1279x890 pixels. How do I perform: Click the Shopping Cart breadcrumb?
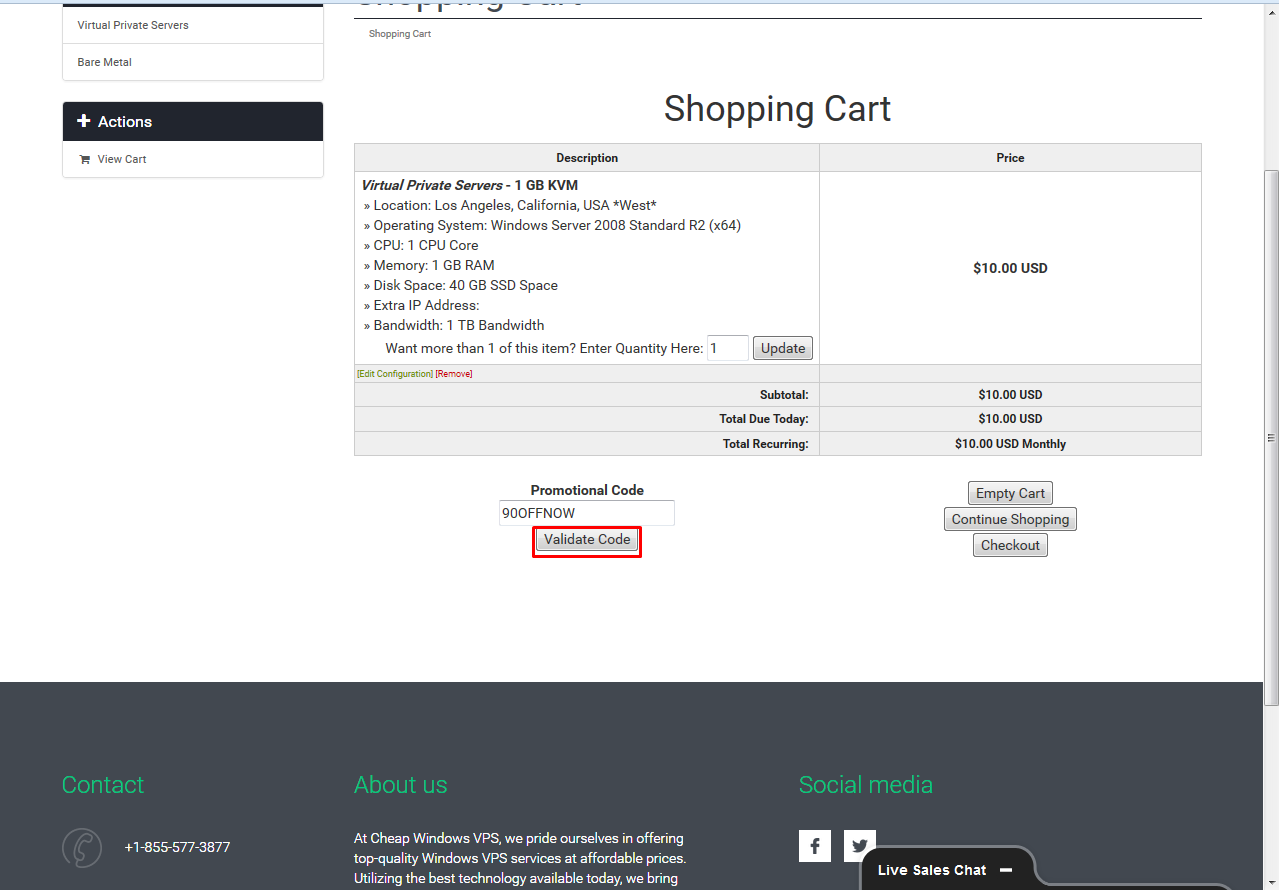400,34
